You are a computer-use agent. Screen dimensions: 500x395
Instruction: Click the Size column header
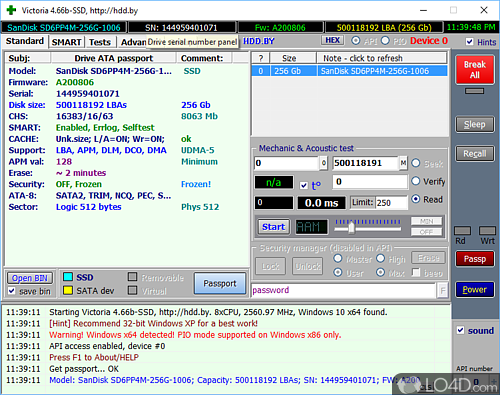(293, 58)
